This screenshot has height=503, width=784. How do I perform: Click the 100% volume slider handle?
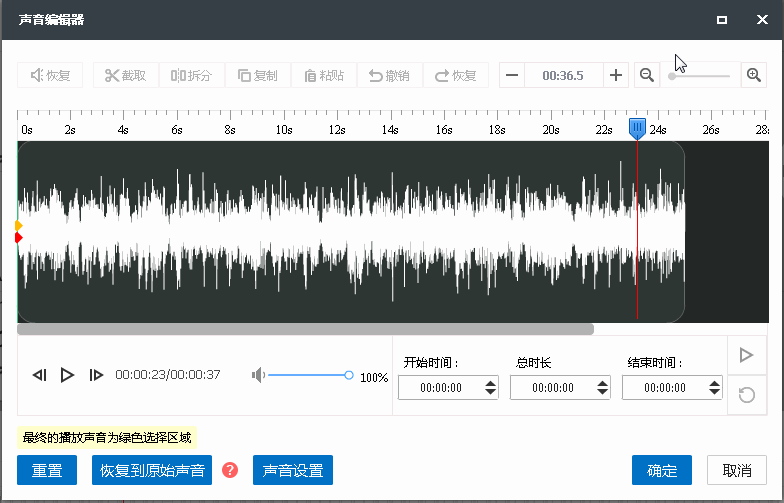click(349, 375)
